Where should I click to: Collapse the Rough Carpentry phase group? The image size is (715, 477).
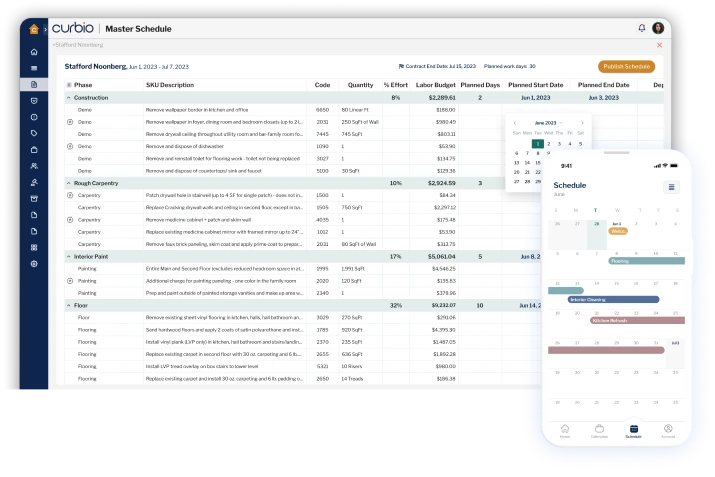pyautogui.click(x=68, y=183)
